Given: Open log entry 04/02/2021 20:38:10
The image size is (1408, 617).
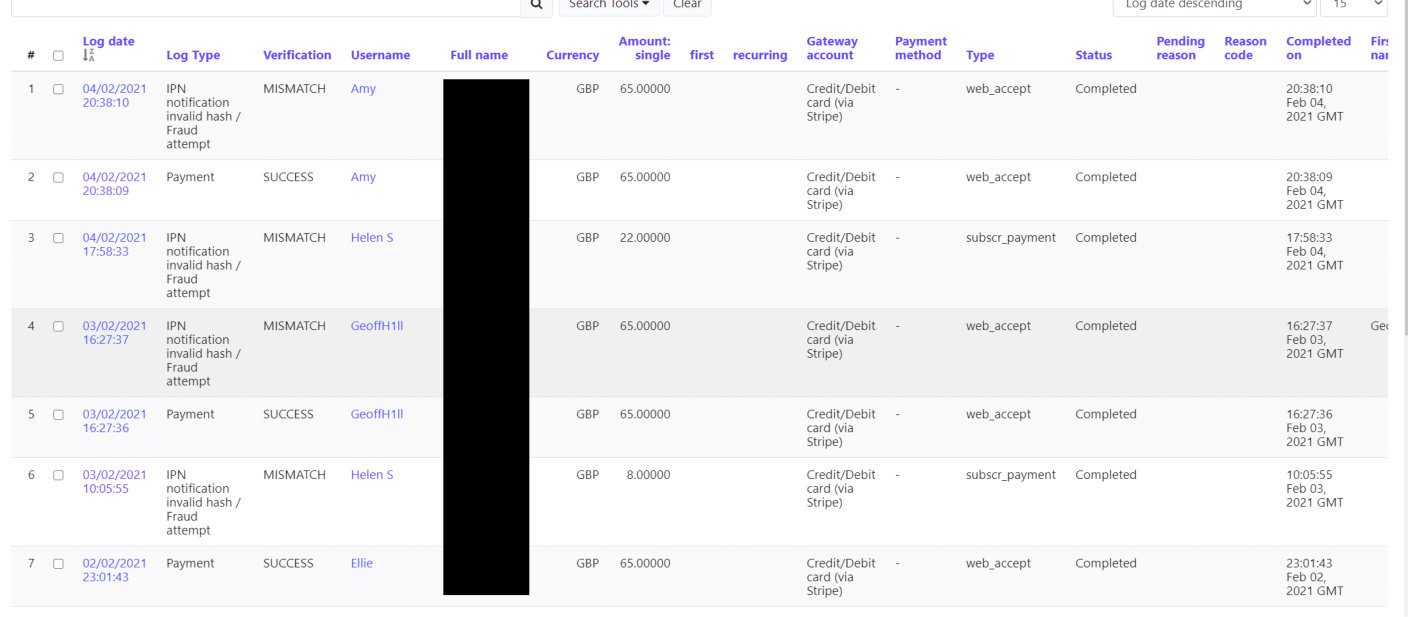Looking at the screenshot, I should (114, 96).
